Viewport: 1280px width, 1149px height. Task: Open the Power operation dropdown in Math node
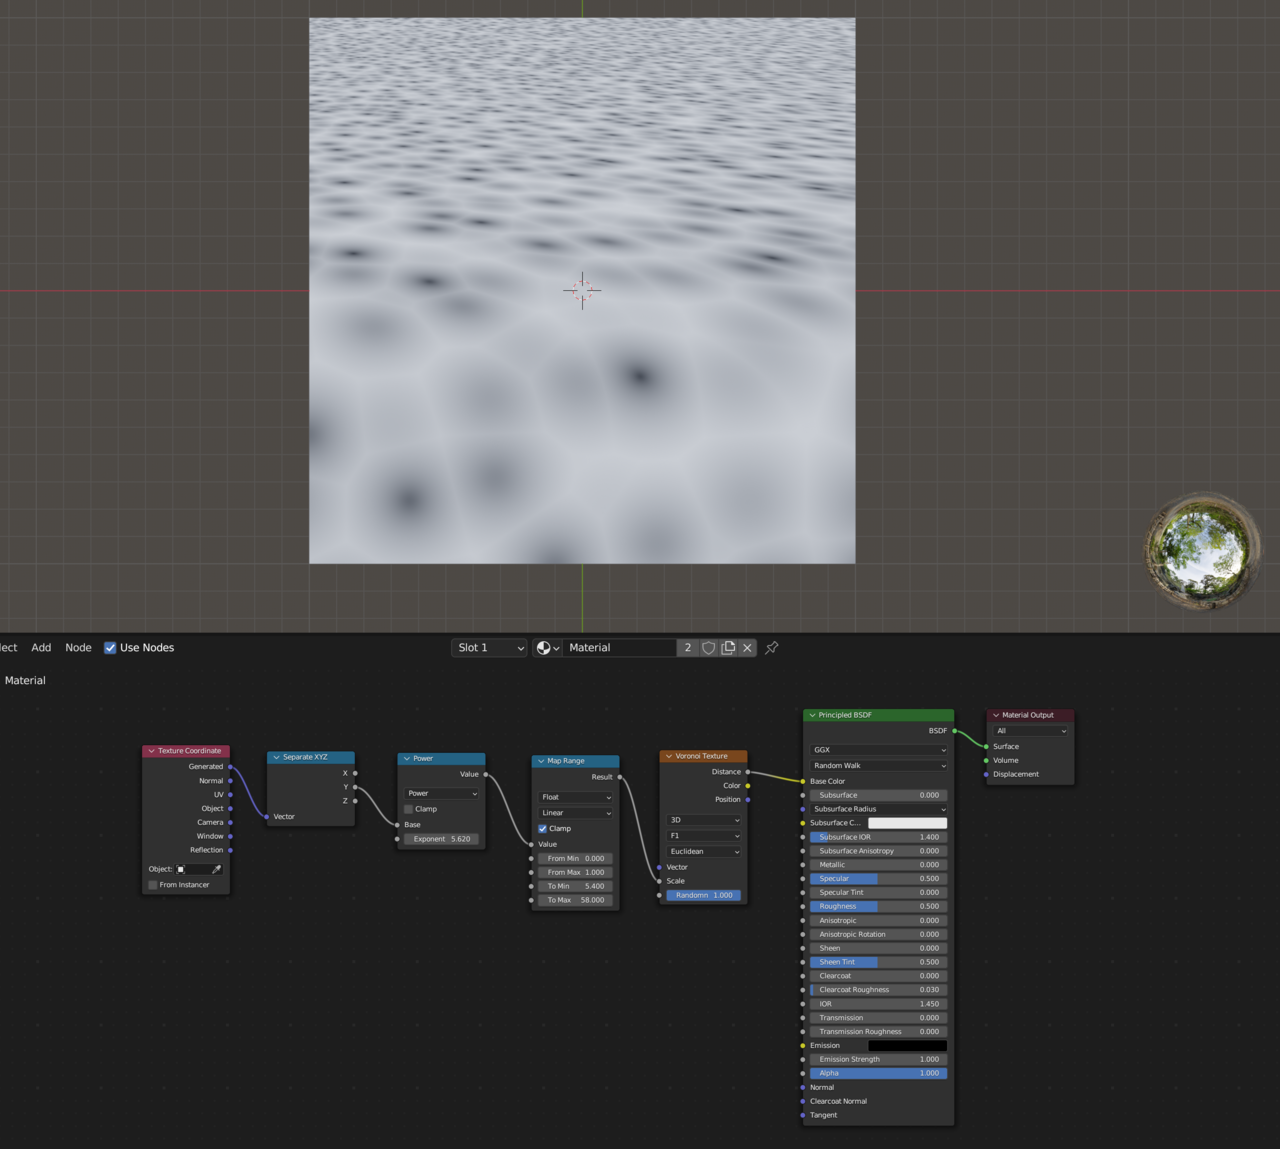click(x=440, y=793)
